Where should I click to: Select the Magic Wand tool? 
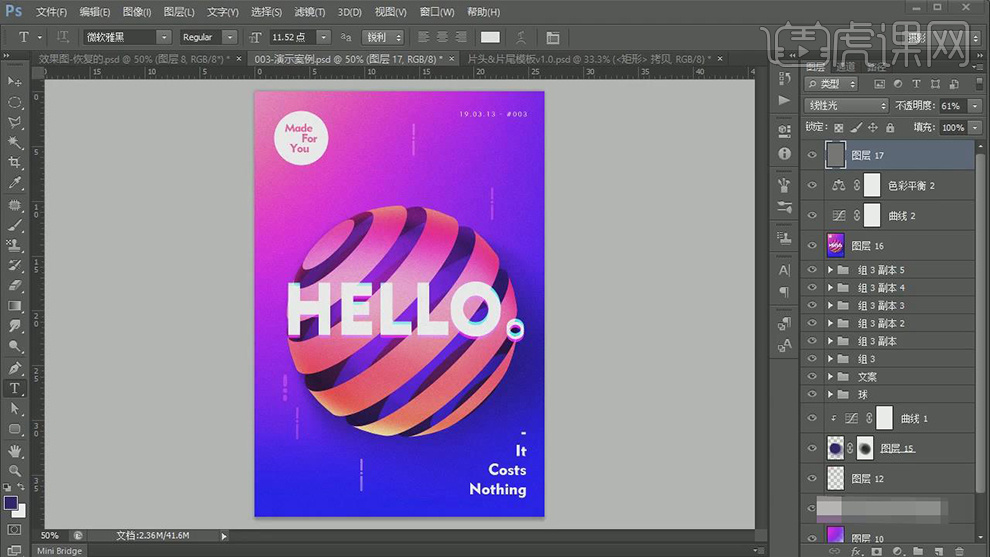14,142
